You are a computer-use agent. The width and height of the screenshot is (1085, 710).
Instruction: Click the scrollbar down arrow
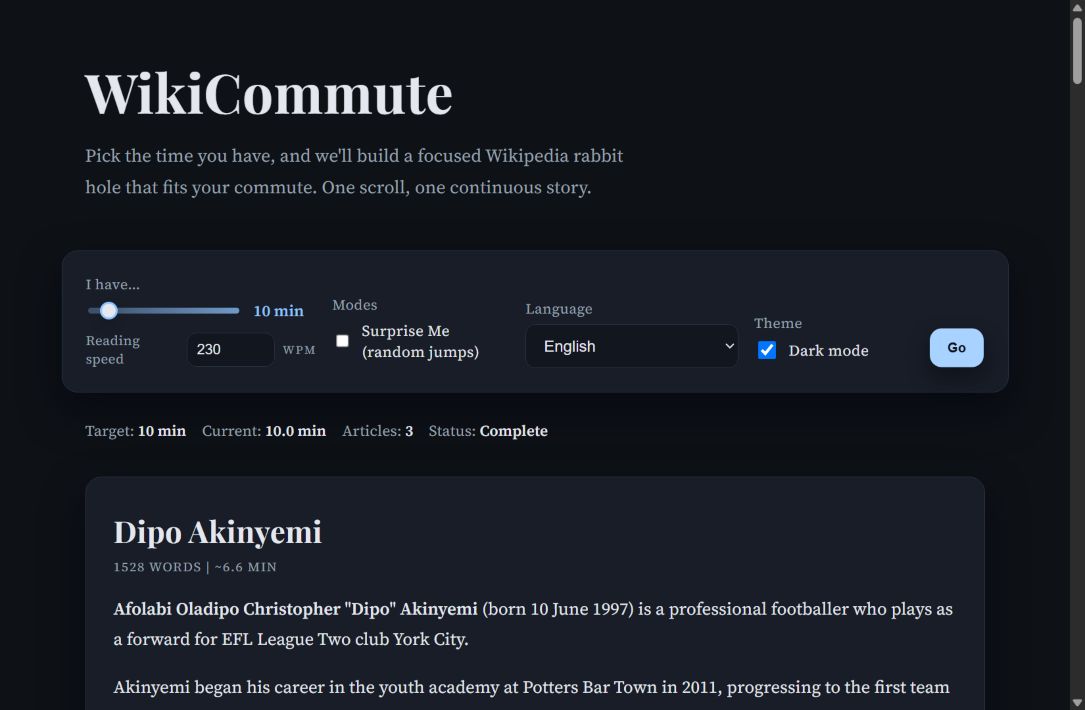1077,703
